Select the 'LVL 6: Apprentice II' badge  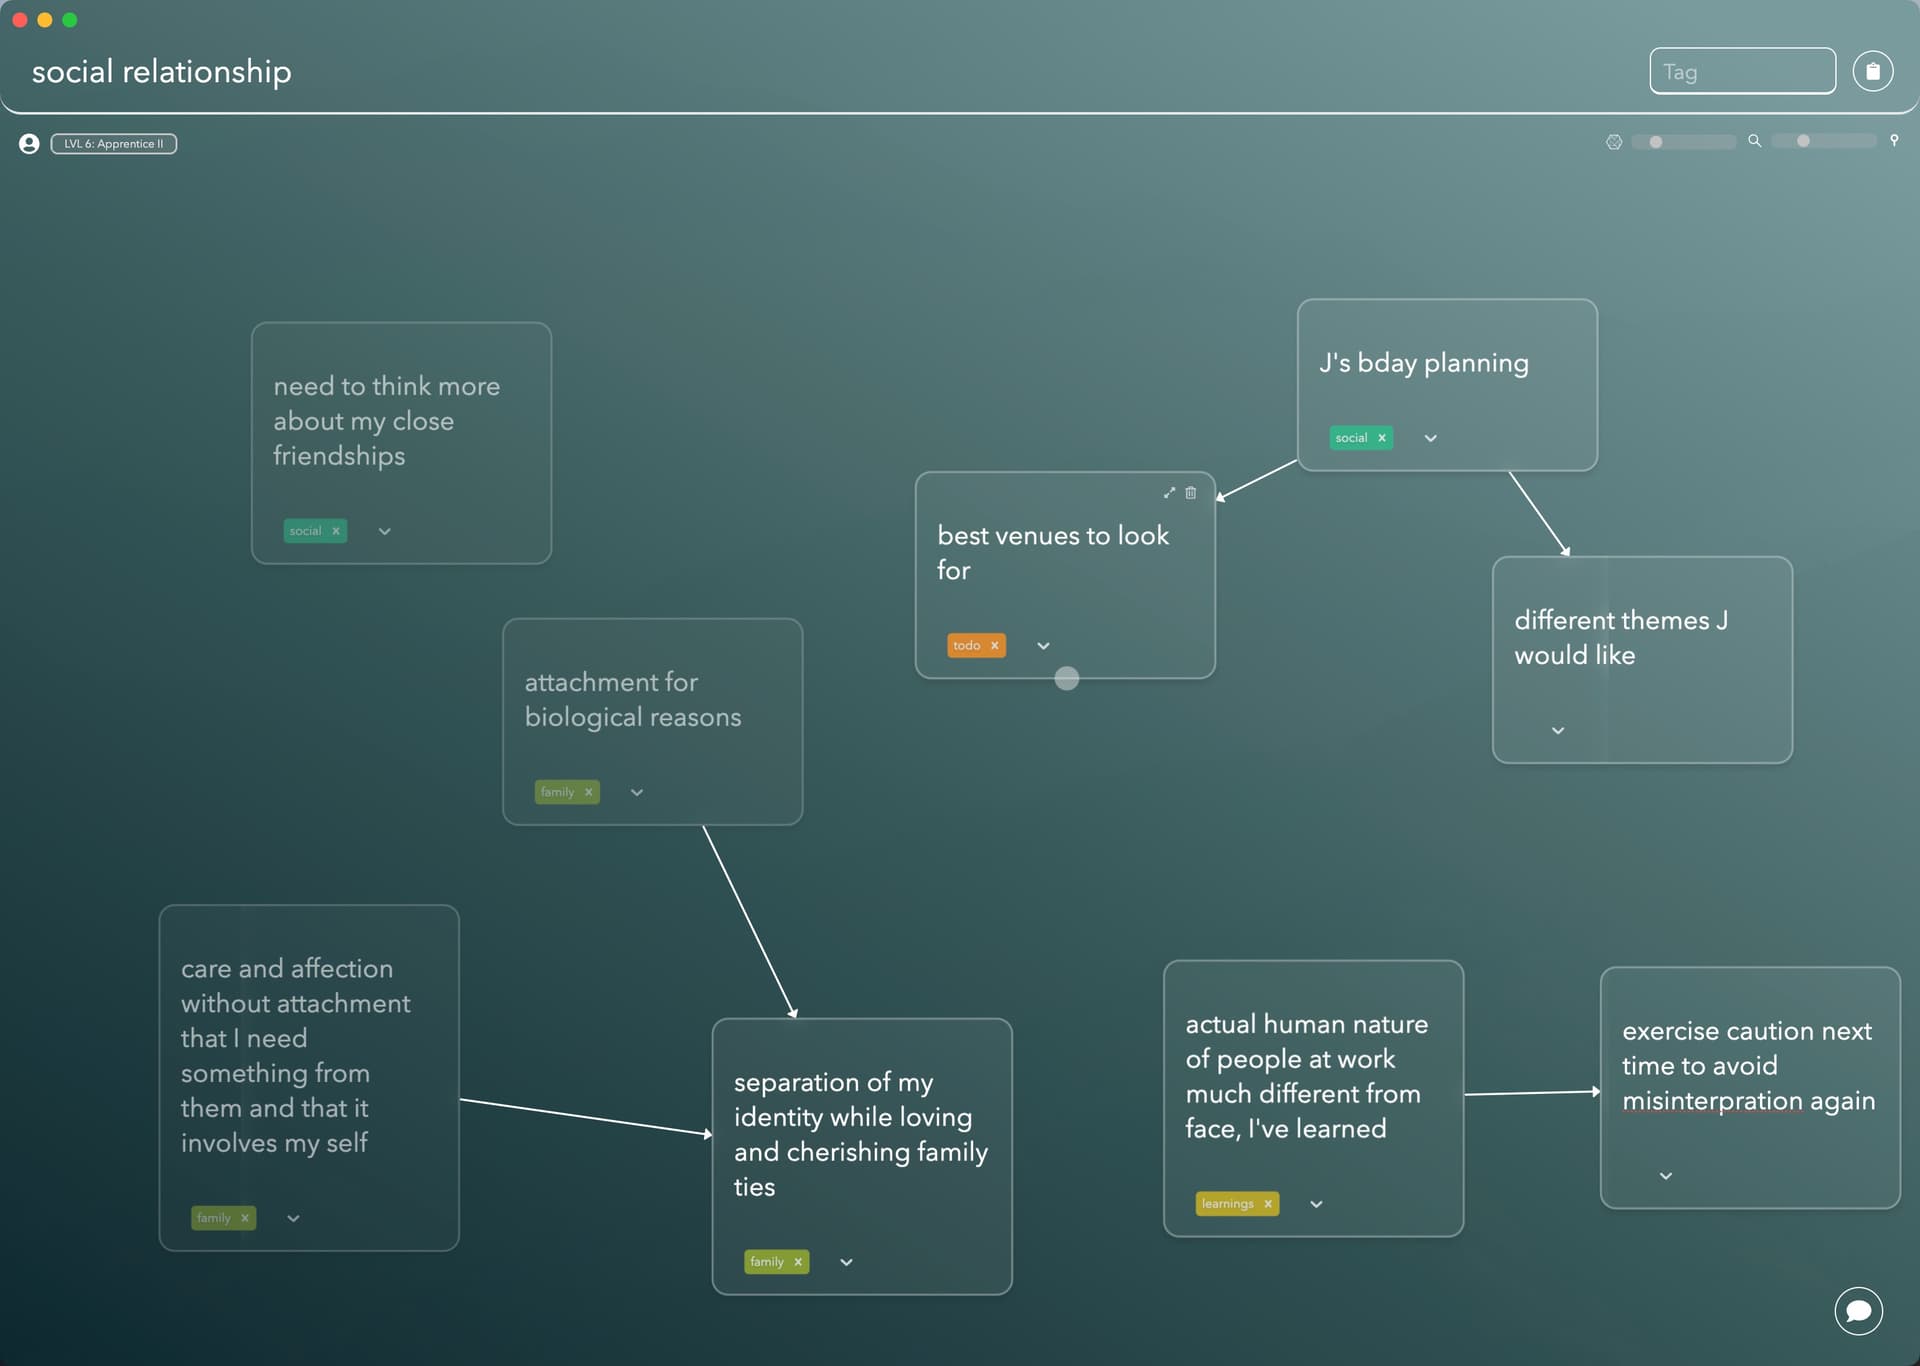[114, 143]
